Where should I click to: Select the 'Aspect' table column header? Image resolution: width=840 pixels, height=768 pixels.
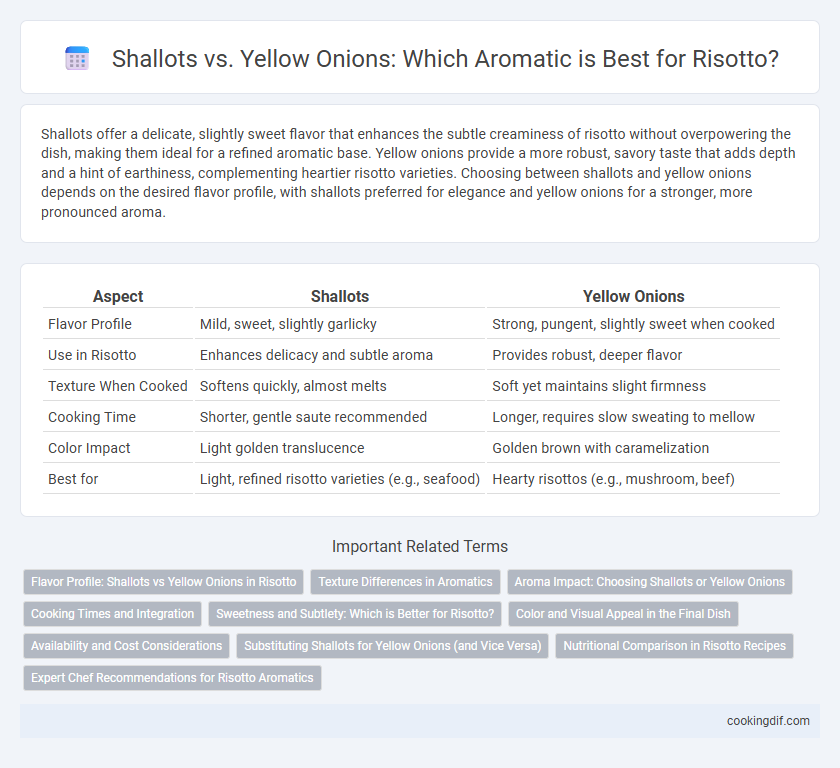[x=118, y=296]
